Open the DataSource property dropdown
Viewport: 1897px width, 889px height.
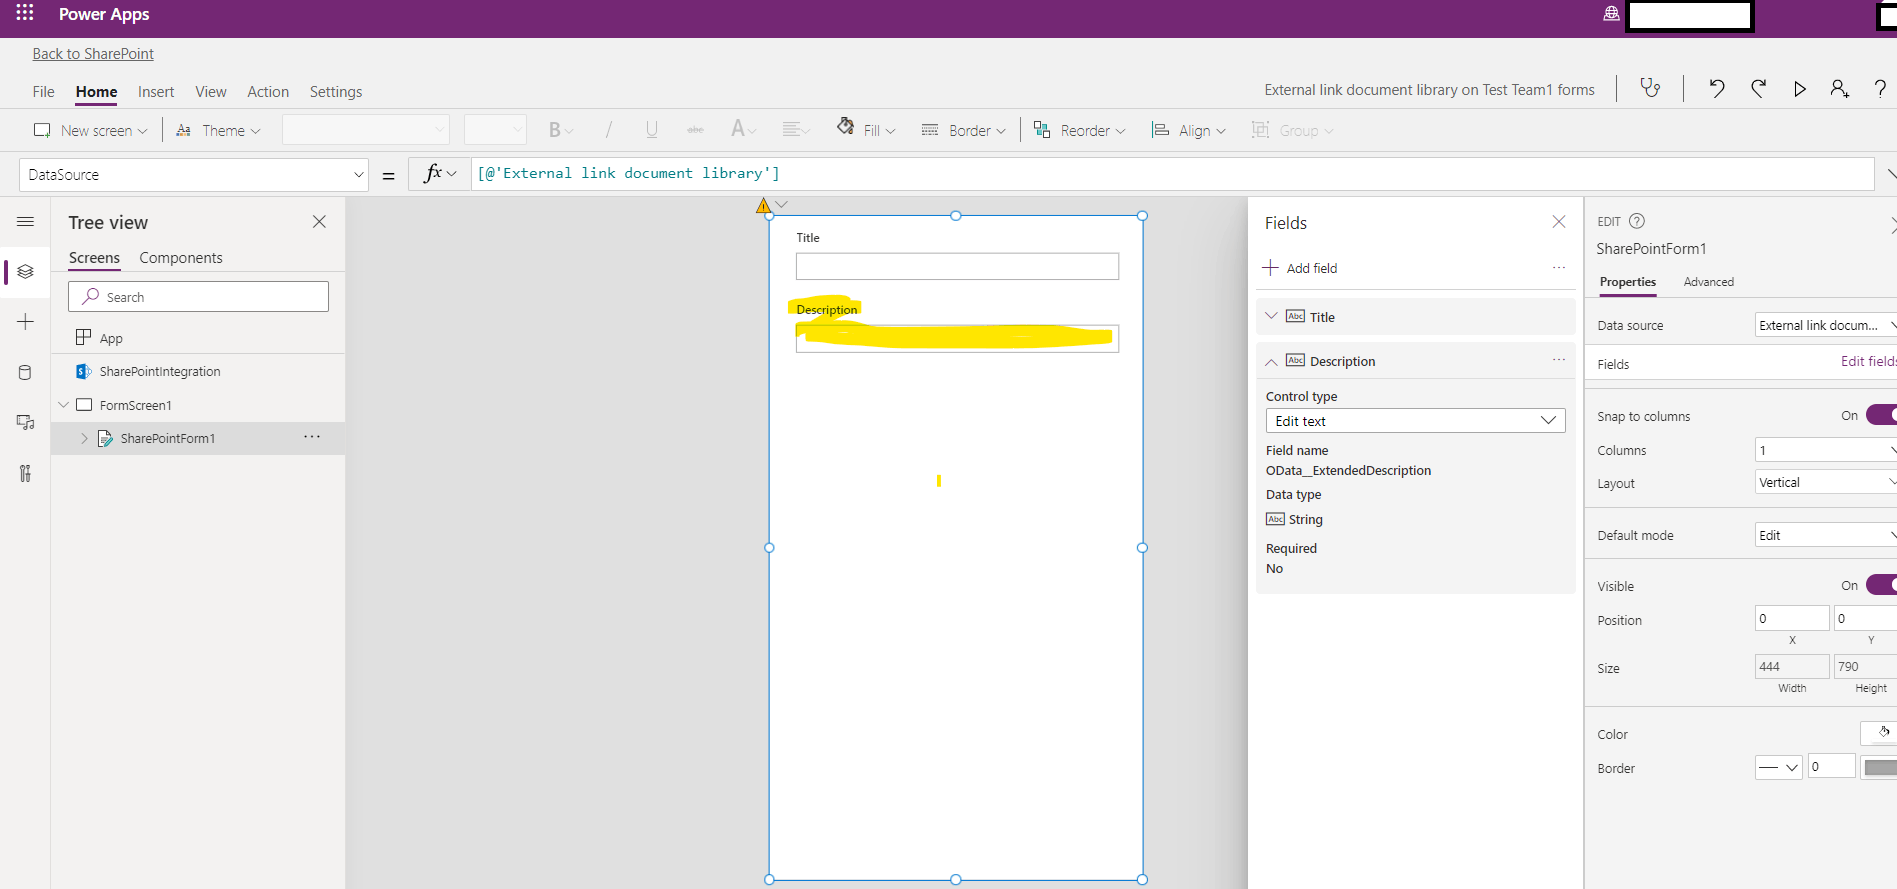pos(194,174)
